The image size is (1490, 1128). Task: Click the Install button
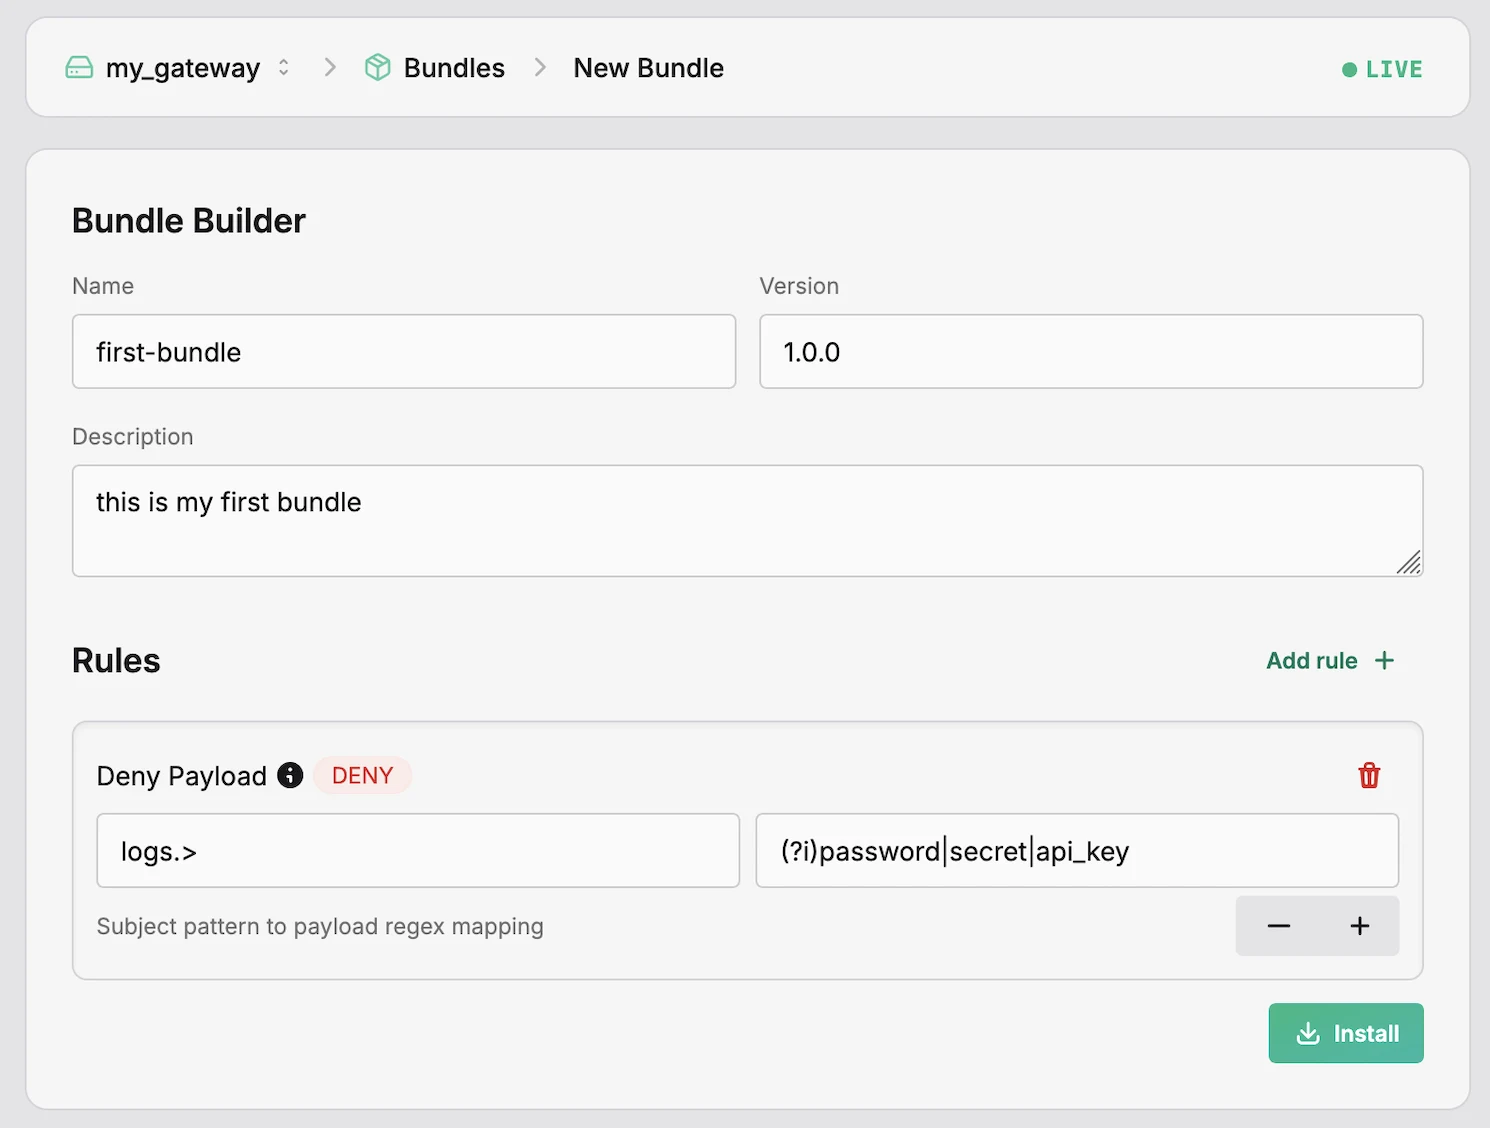pyautogui.click(x=1346, y=1033)
